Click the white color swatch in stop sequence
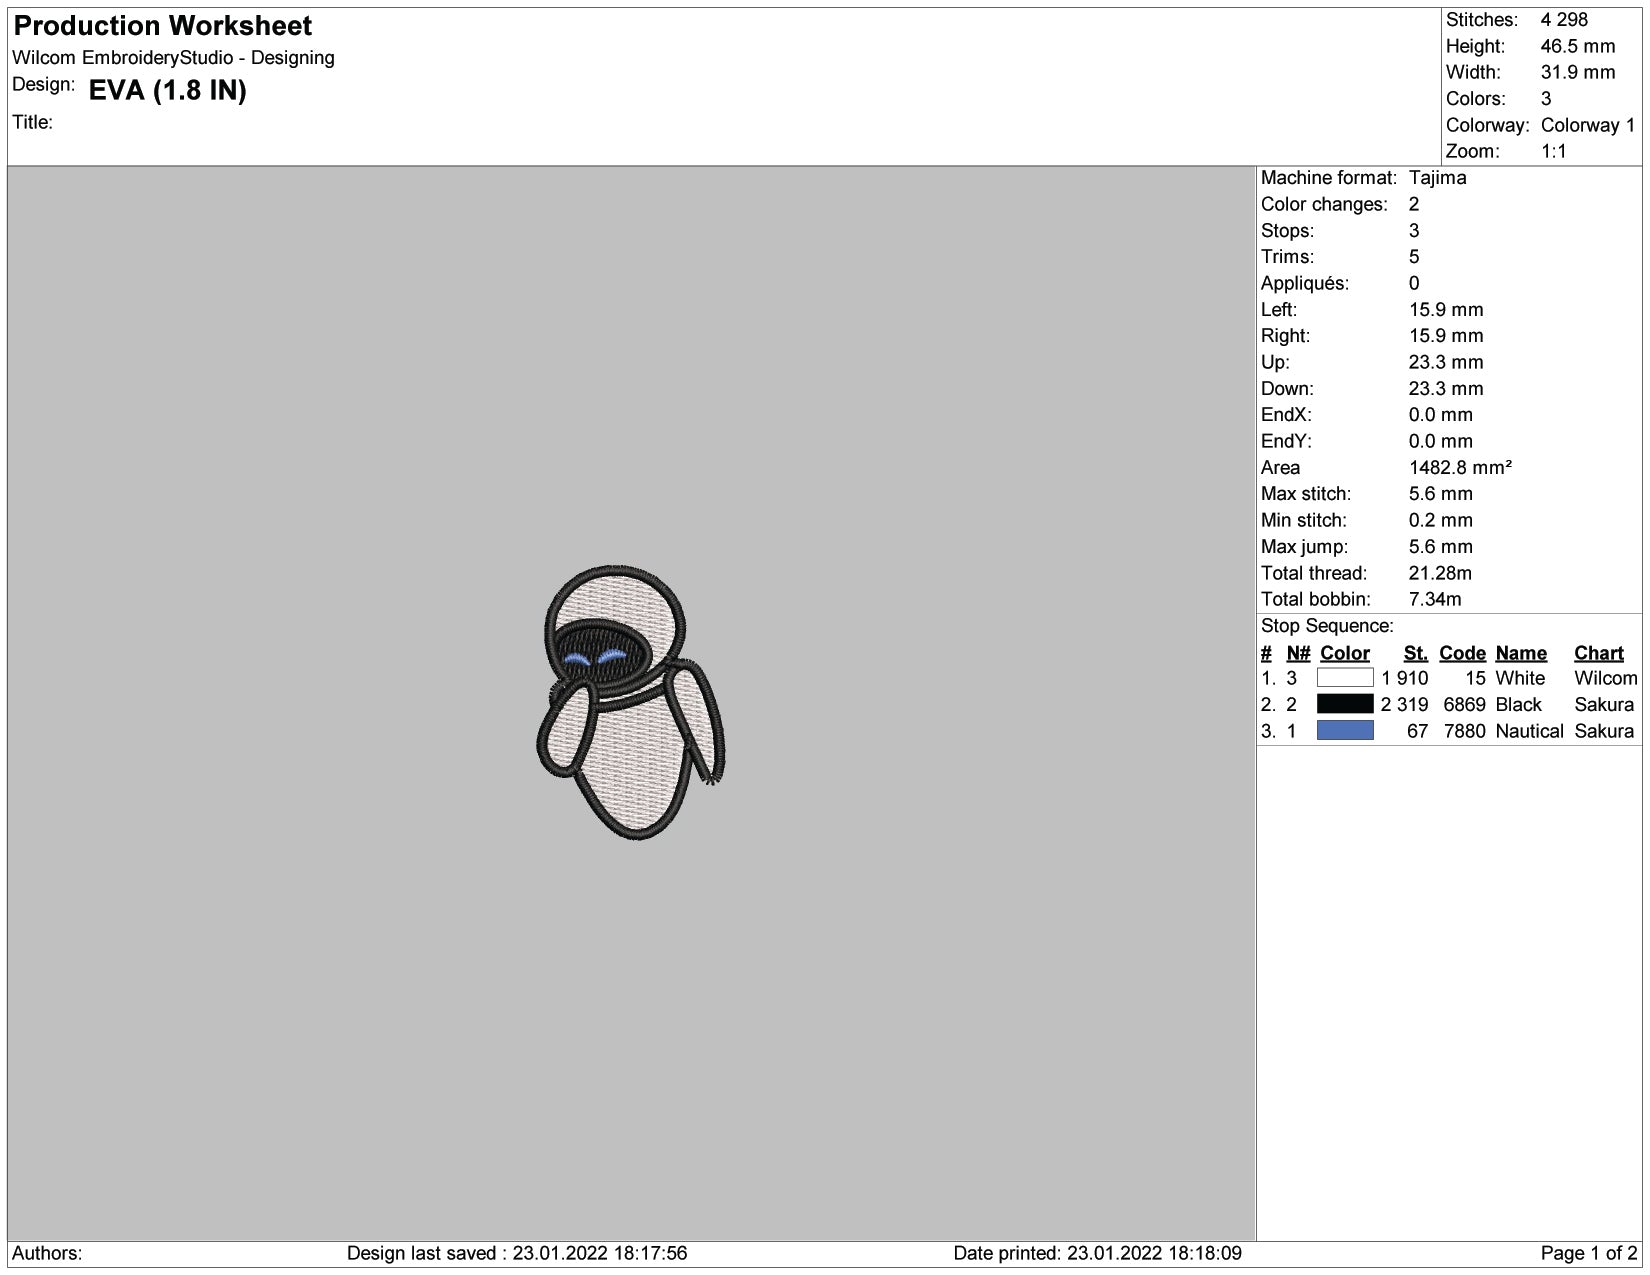 tap(1345, 678)
